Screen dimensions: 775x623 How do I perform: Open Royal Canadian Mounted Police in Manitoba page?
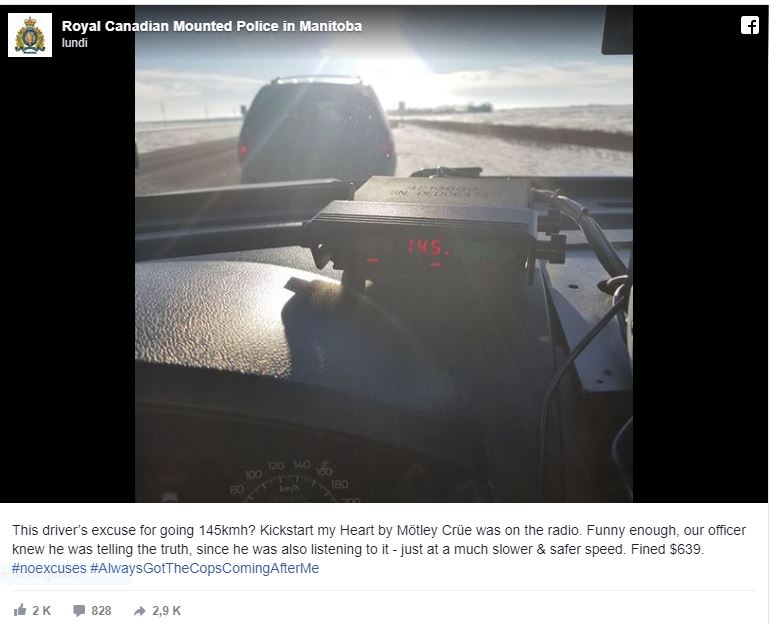point(212,26)
